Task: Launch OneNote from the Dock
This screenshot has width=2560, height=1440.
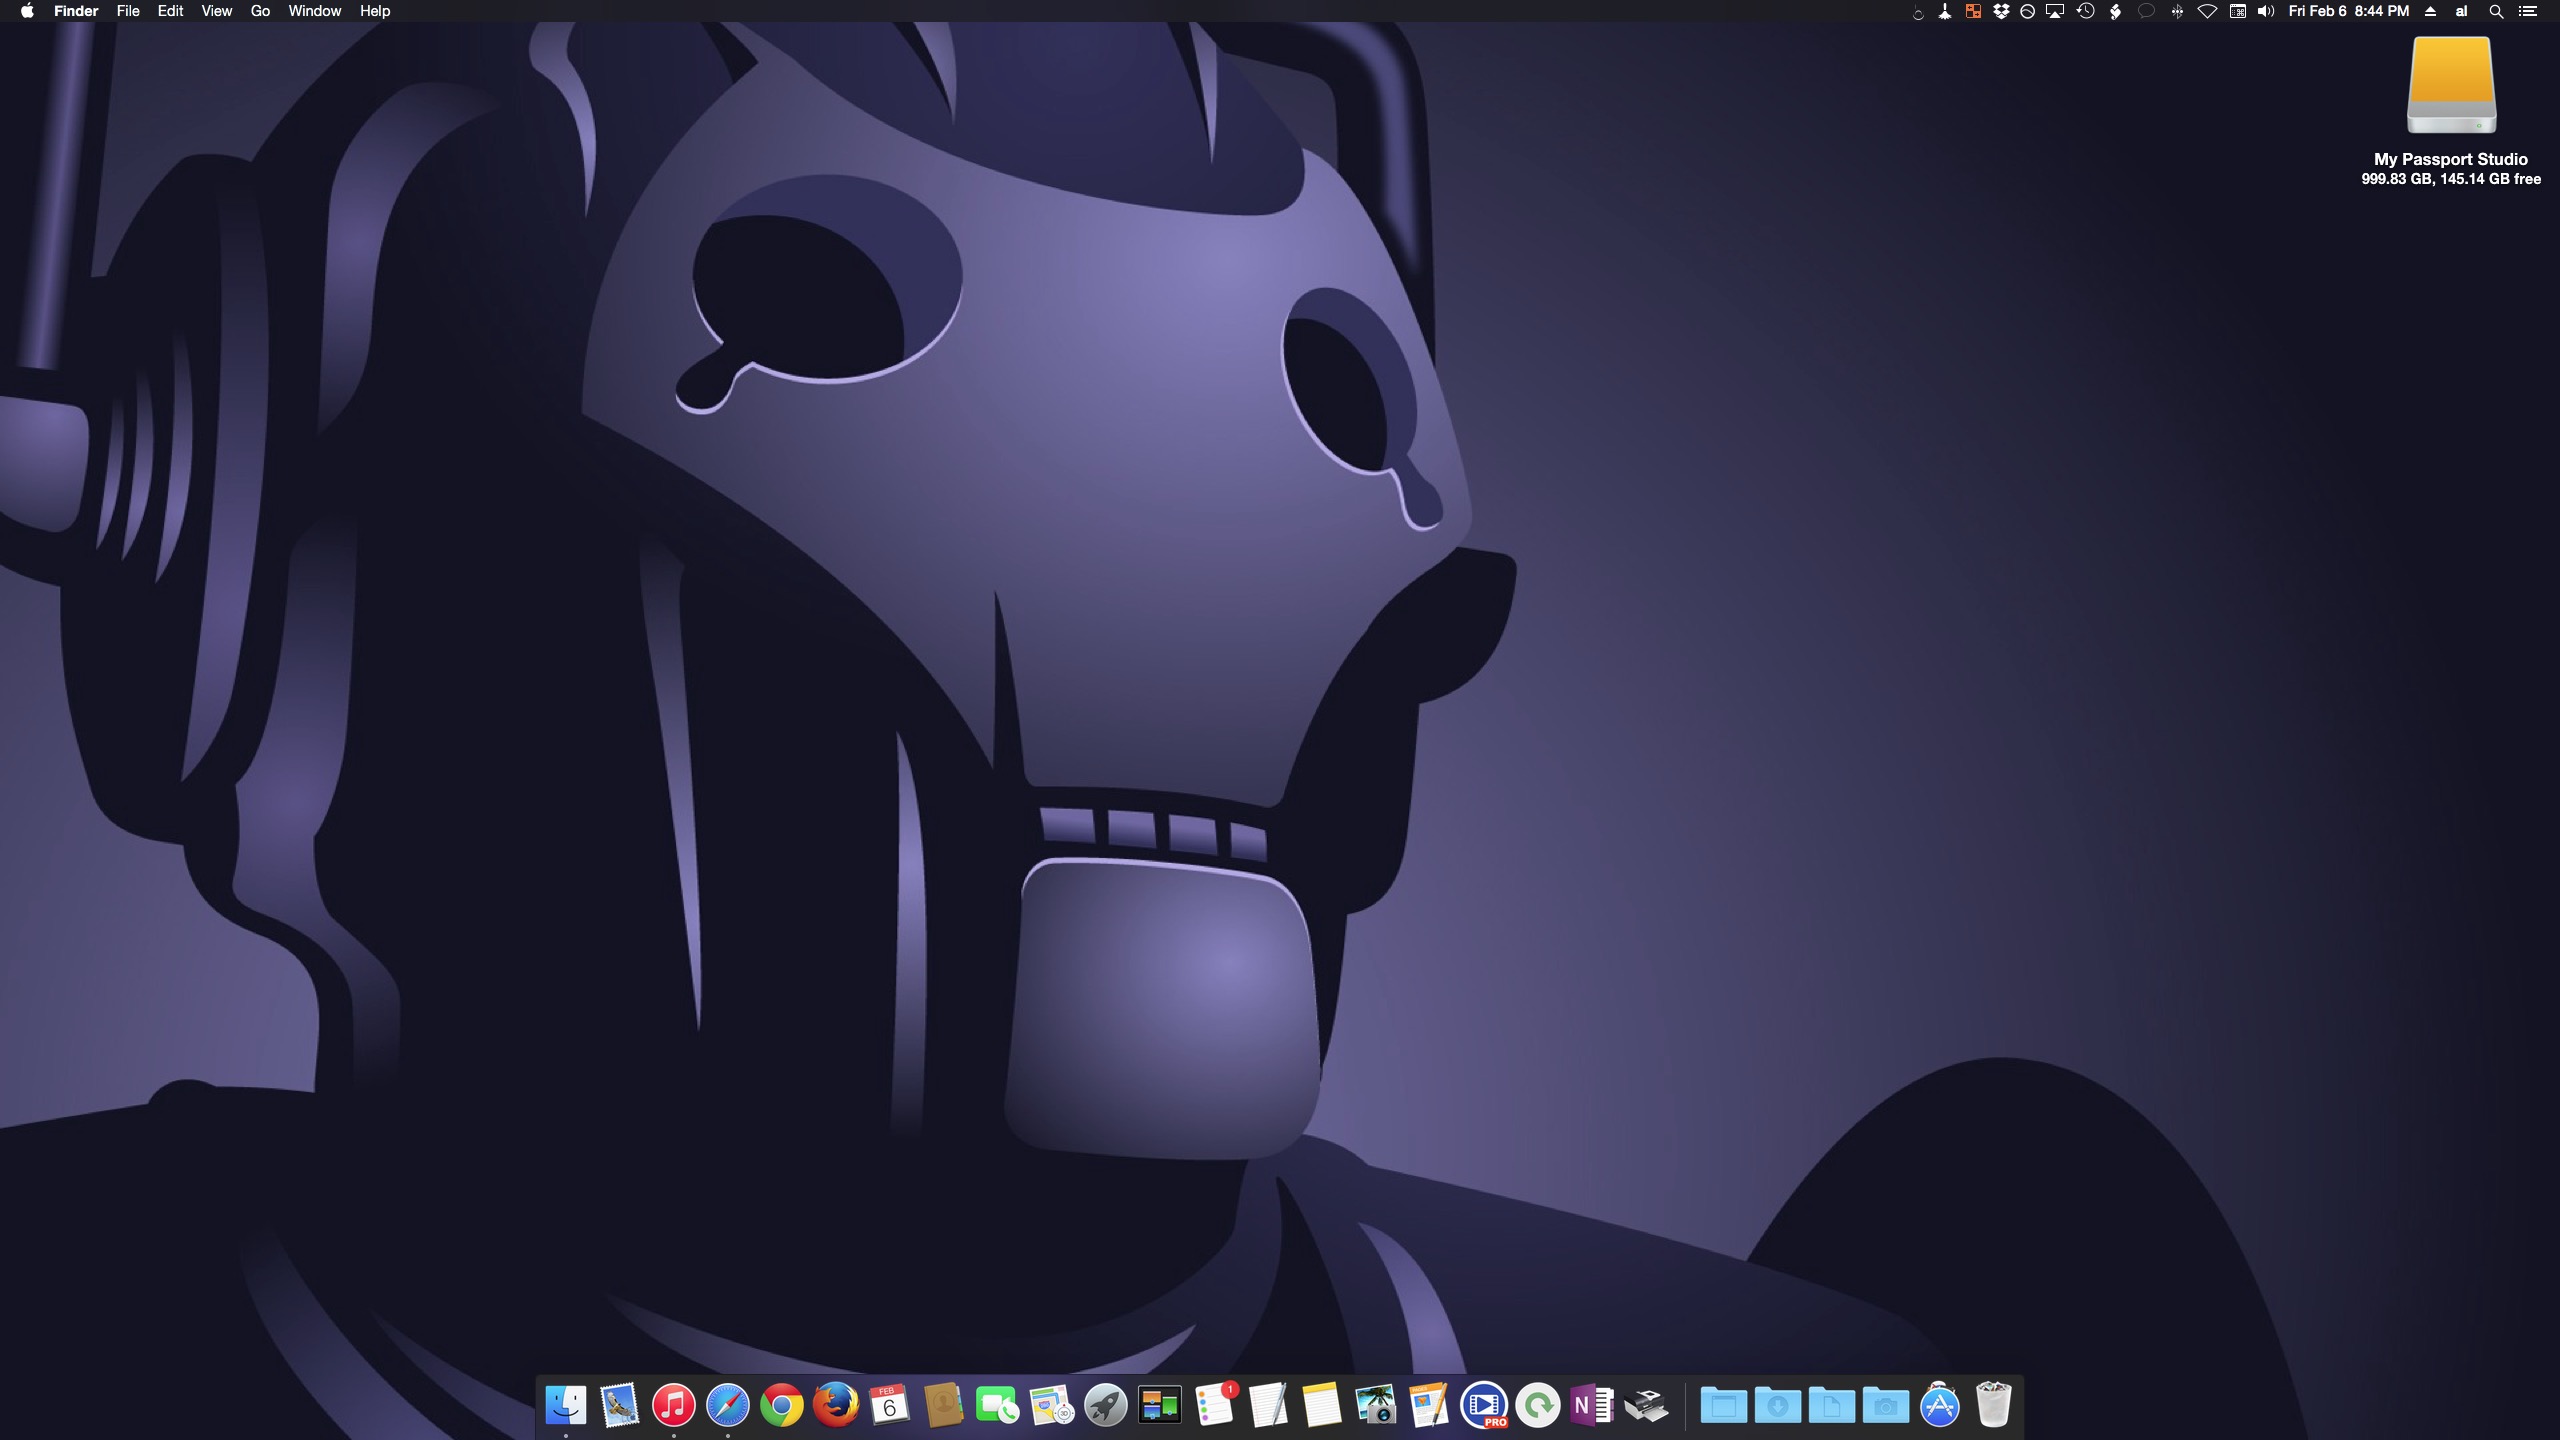Action: (x=1592, y=1405)
